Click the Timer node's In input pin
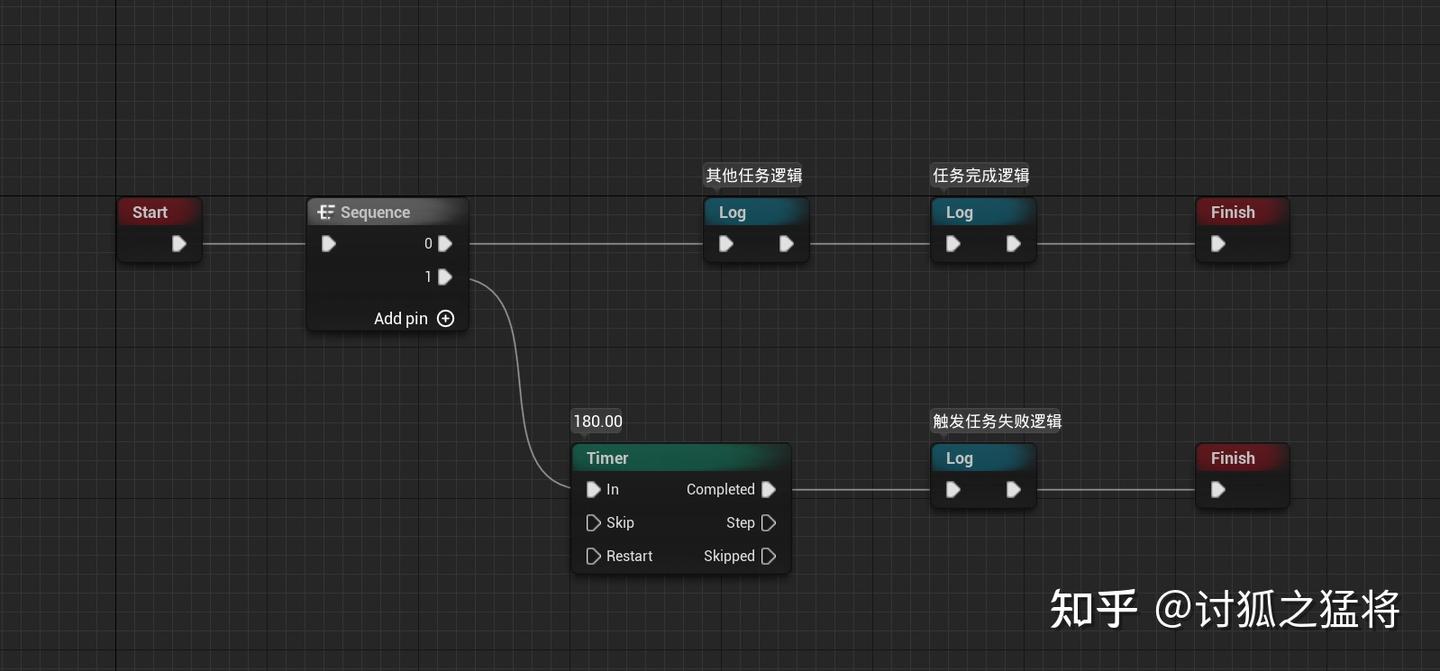The image size is (1440, 671). tap(594, 489)
